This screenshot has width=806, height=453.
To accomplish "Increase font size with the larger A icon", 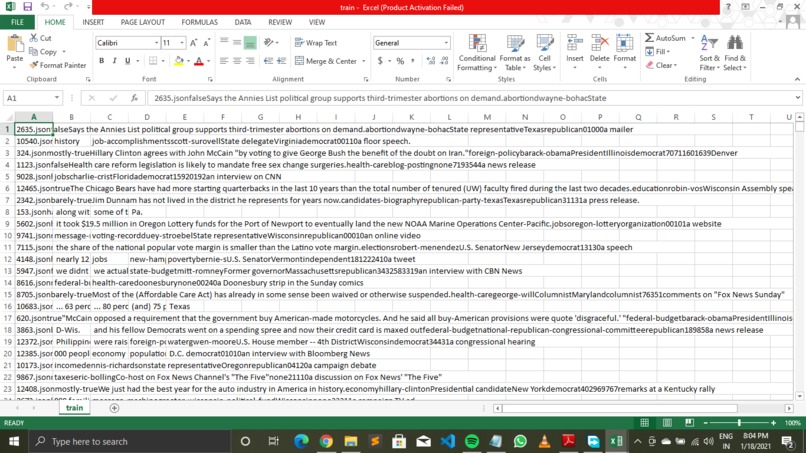I will (x=193, y=43).
